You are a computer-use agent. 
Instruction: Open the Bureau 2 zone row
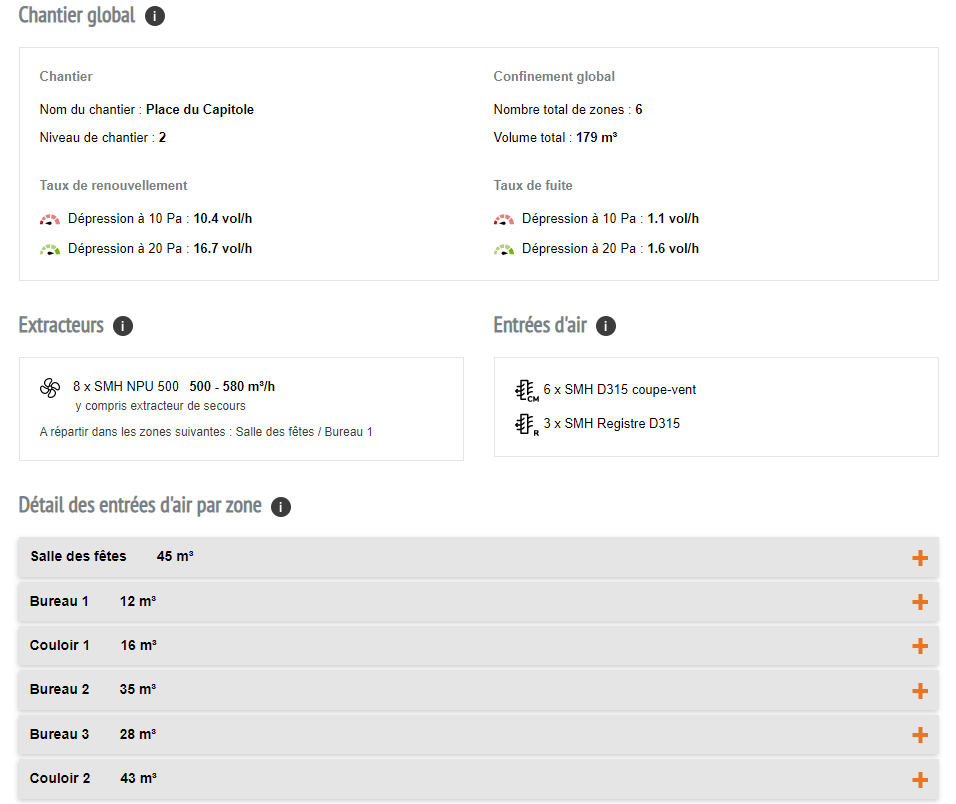coord(479,690)
